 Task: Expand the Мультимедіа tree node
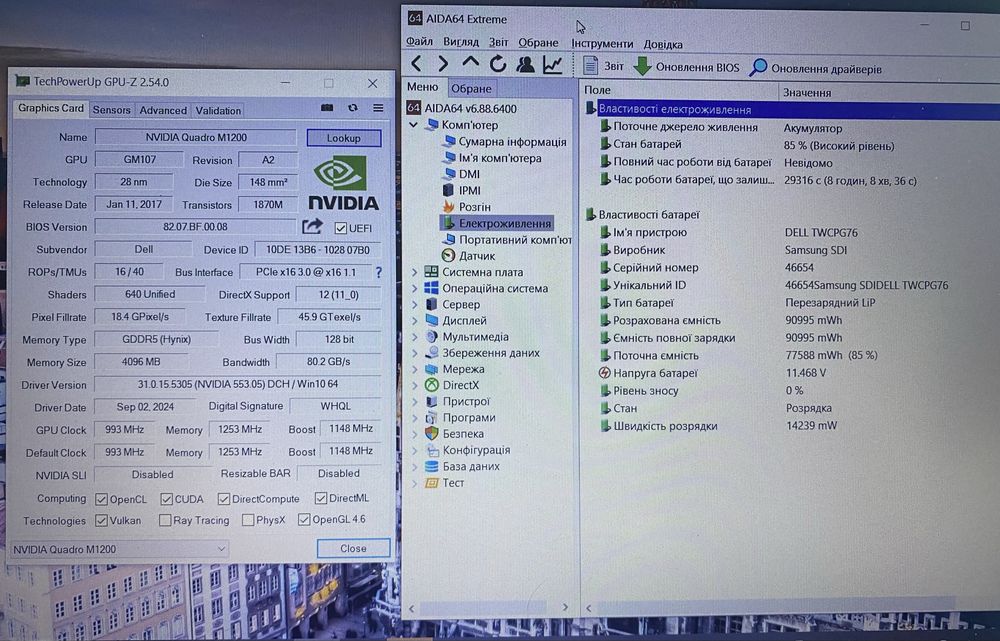tap(415, 337)
